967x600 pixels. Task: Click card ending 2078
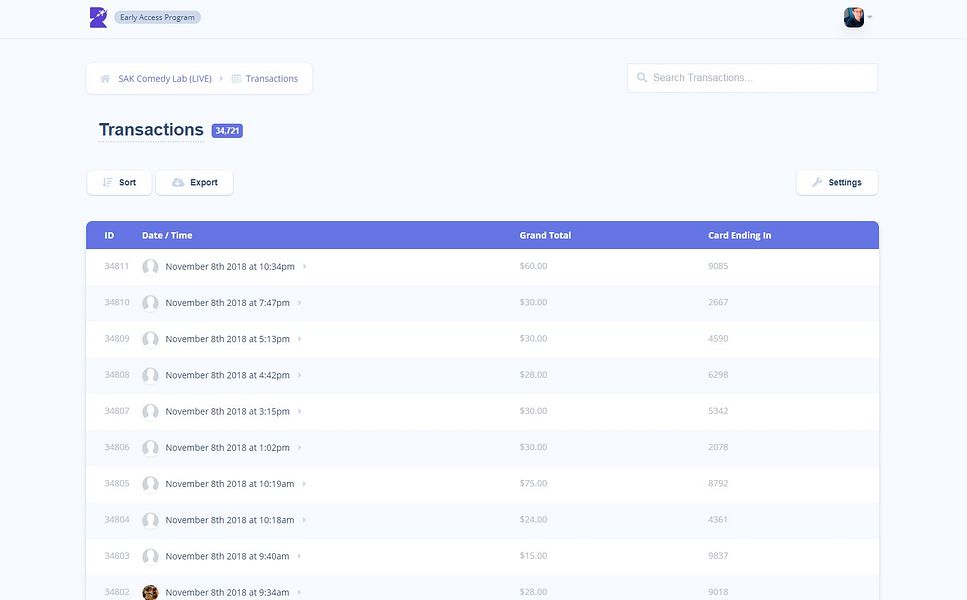point(718,447)
